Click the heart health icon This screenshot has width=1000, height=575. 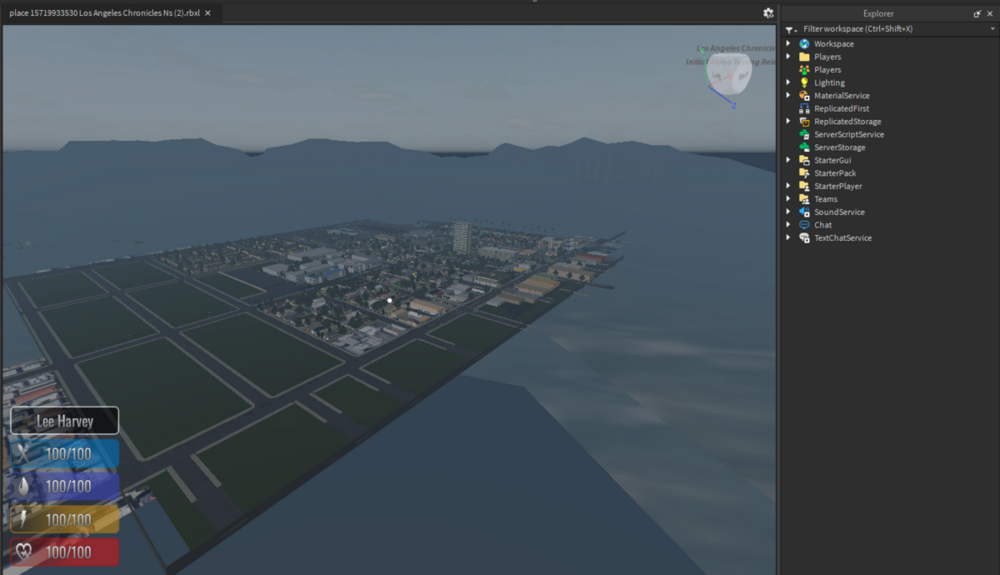point(24,551)
